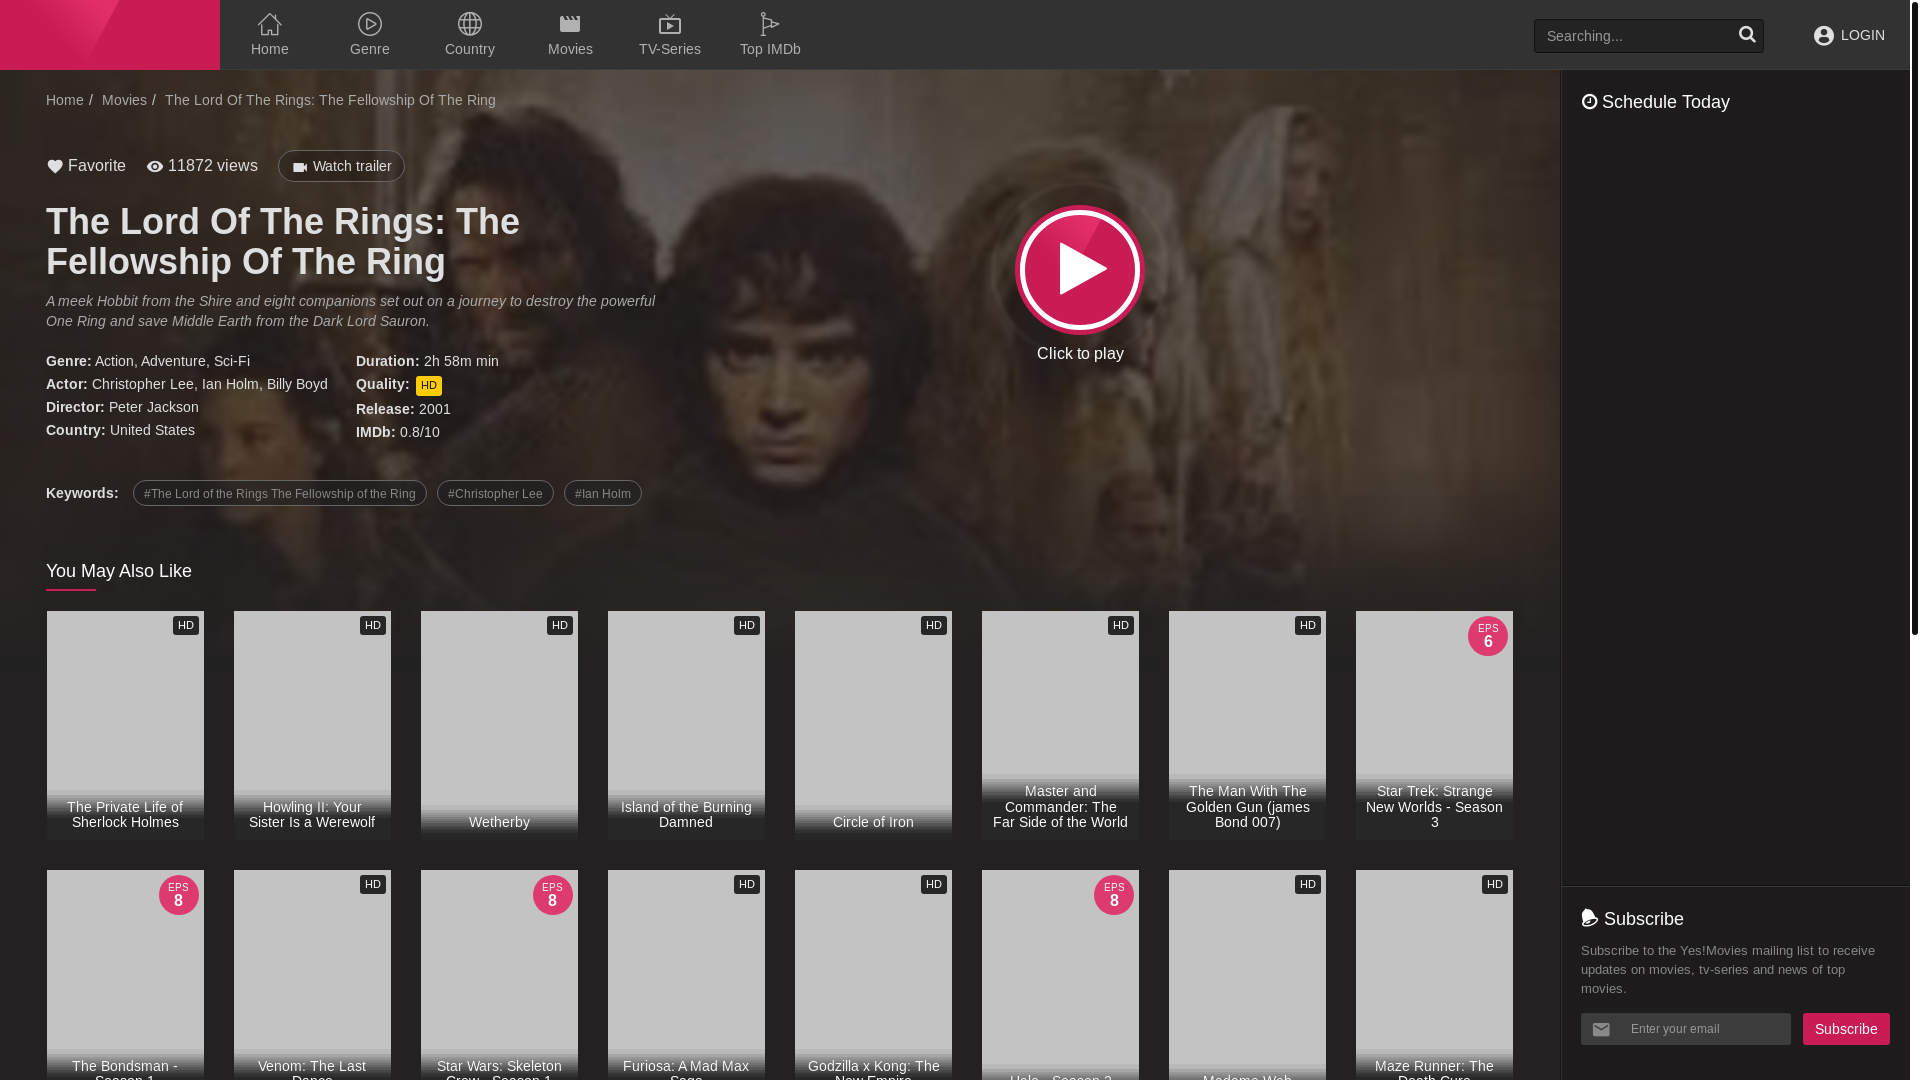Click the Movies clapperboard icon
Screen dimensions: 1920x1080
[570, 24]
